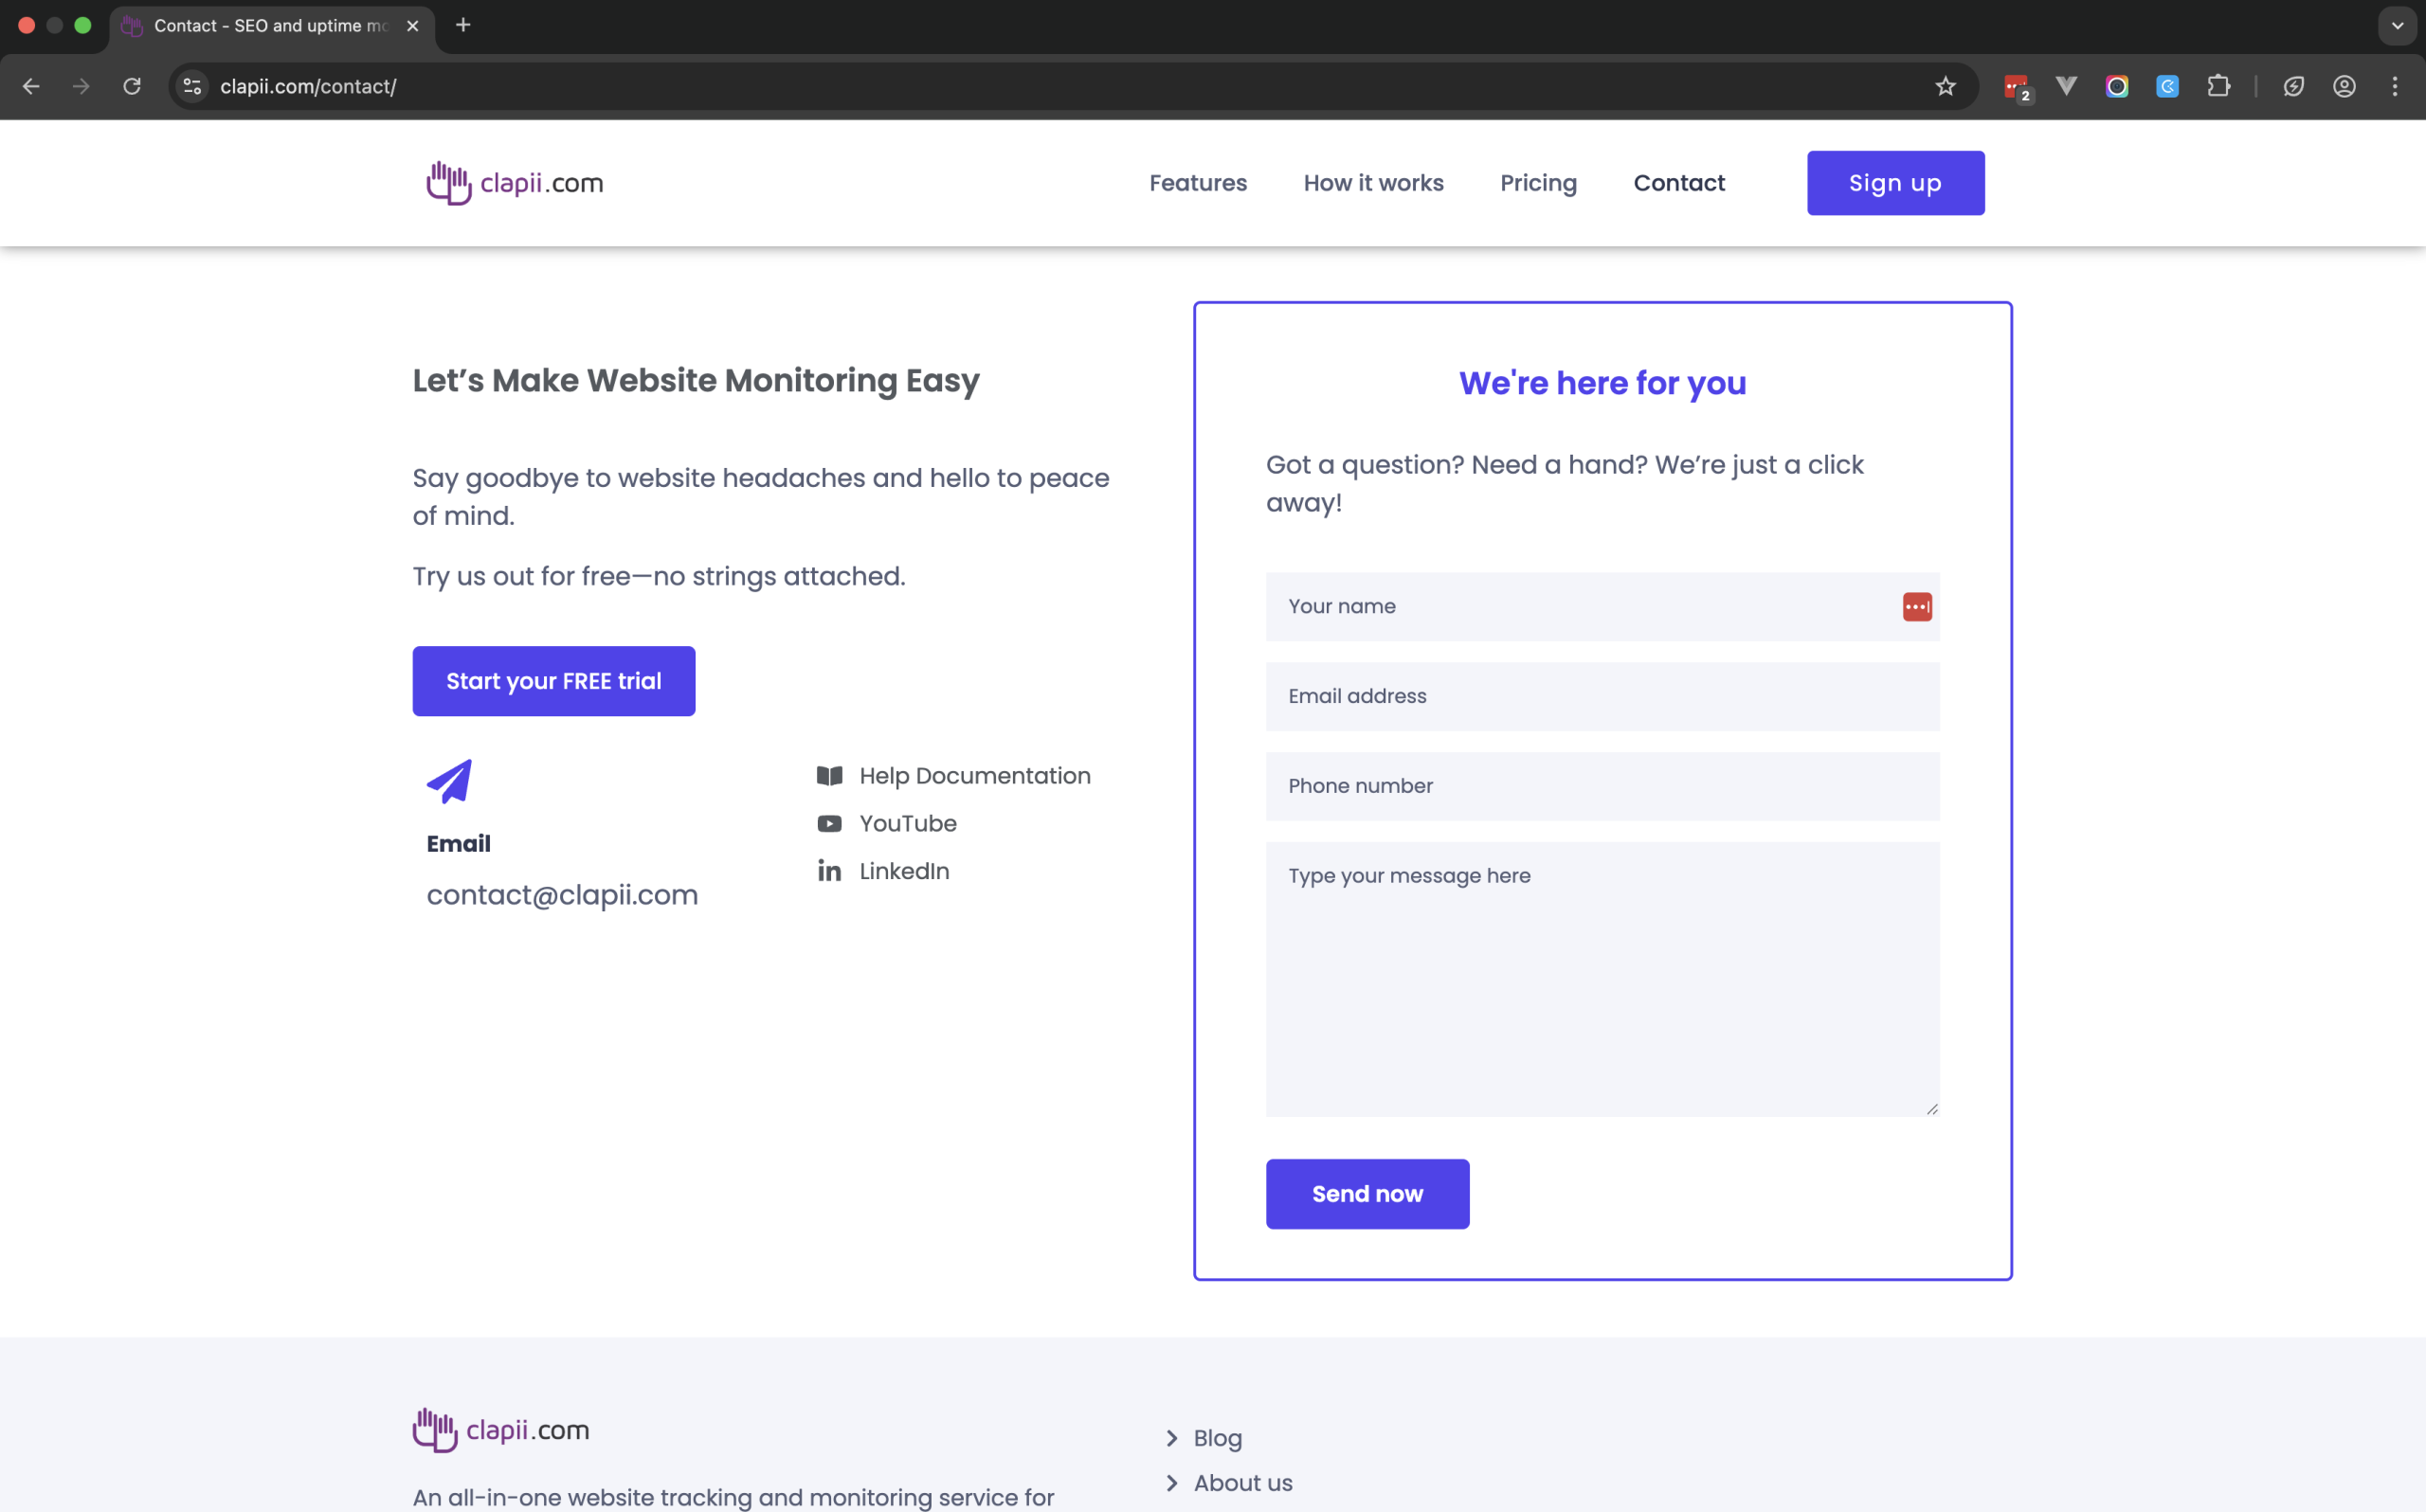This screenshot has width=2426, height=1512.
Task: Open the Chrome three-dot menu
Action: tap(2395, 86)
